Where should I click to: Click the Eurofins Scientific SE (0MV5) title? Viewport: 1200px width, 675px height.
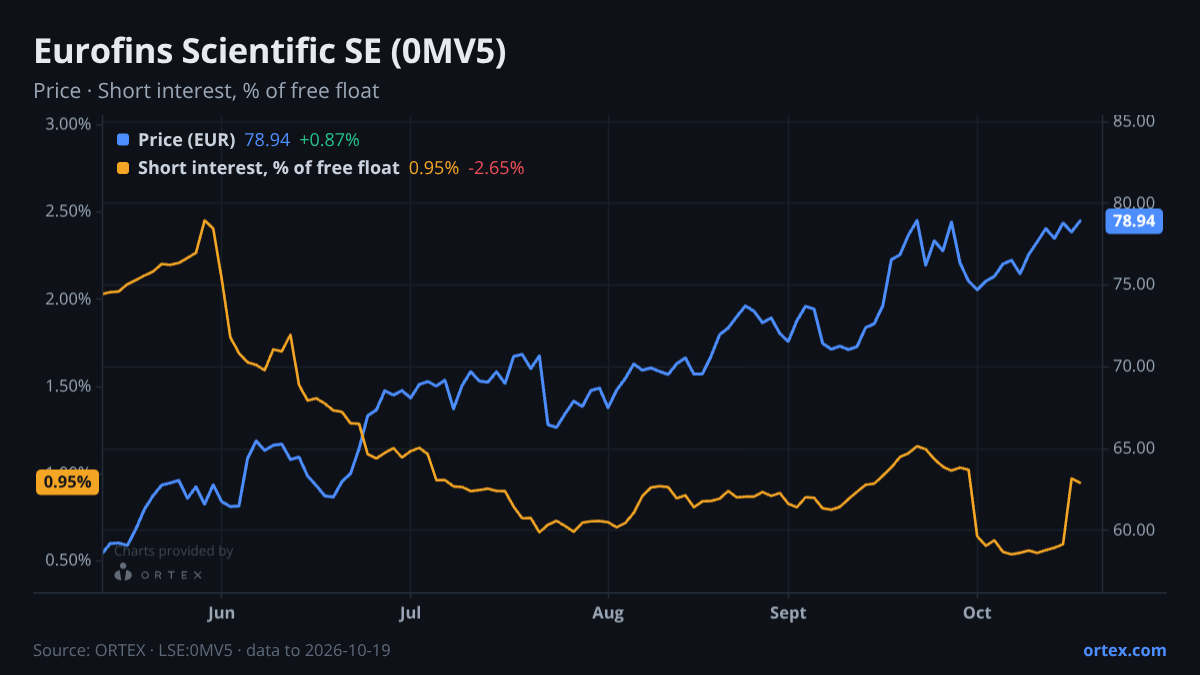pos(270,52)
